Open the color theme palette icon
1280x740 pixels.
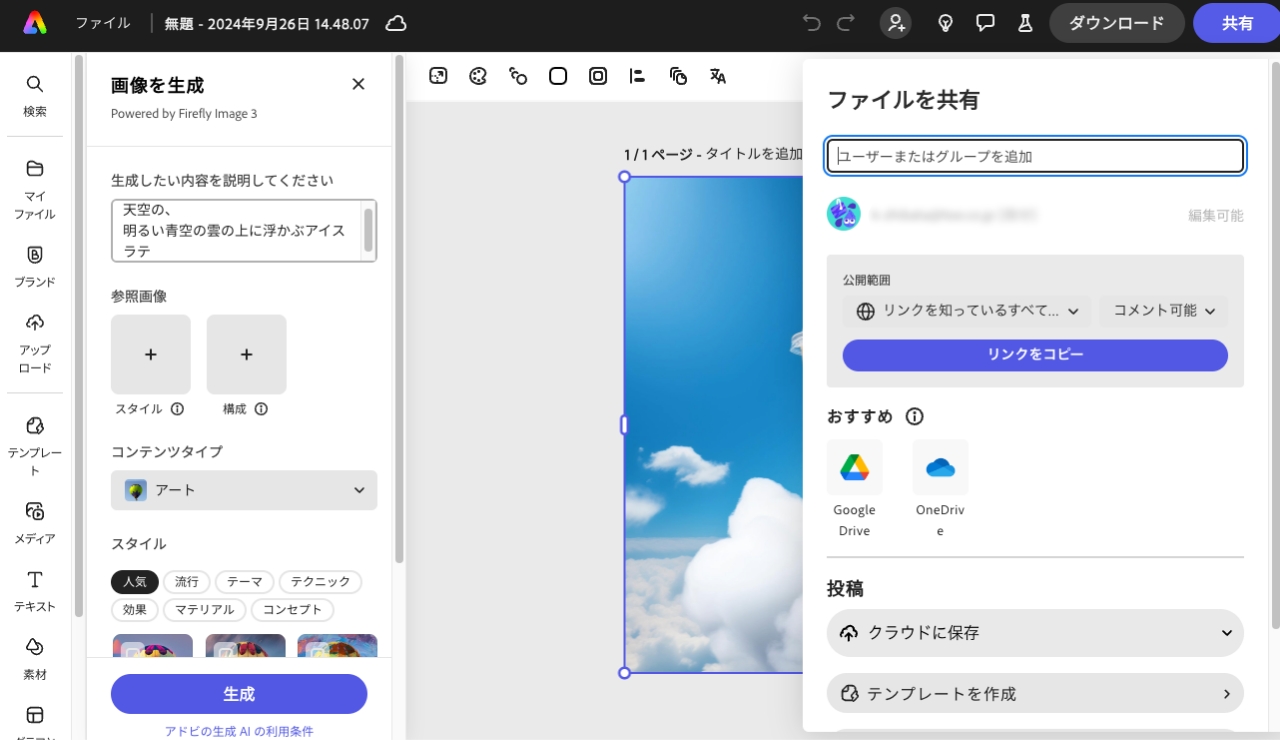tap(478, 76)
